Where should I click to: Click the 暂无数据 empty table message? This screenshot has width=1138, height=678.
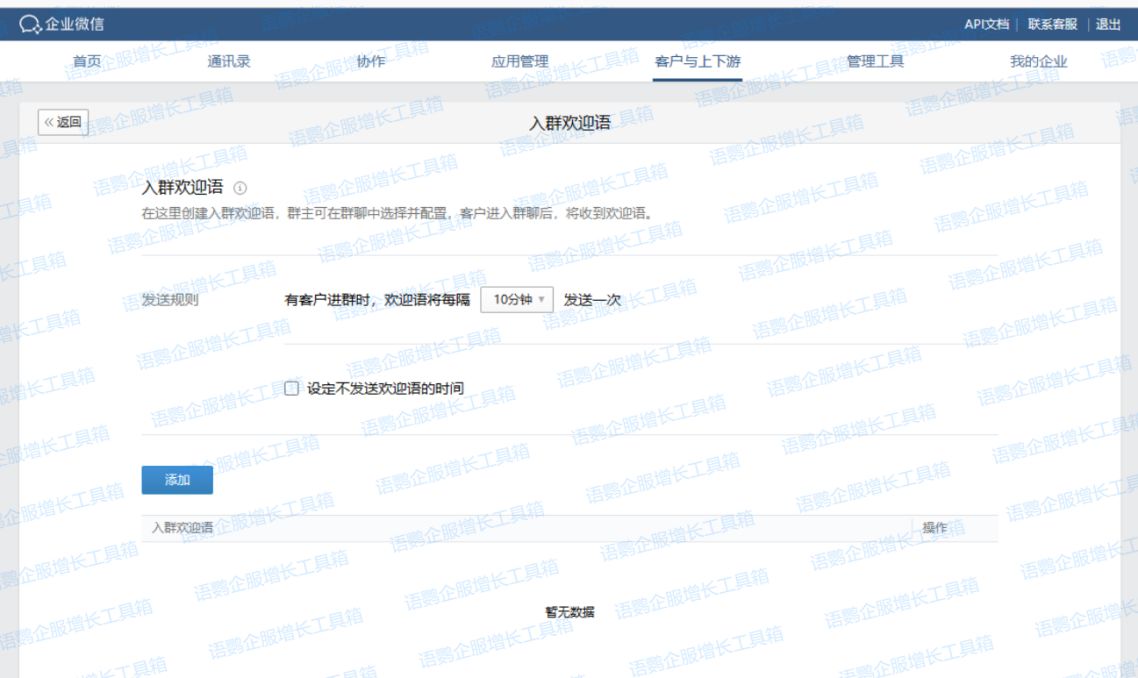tap(570, 612)
